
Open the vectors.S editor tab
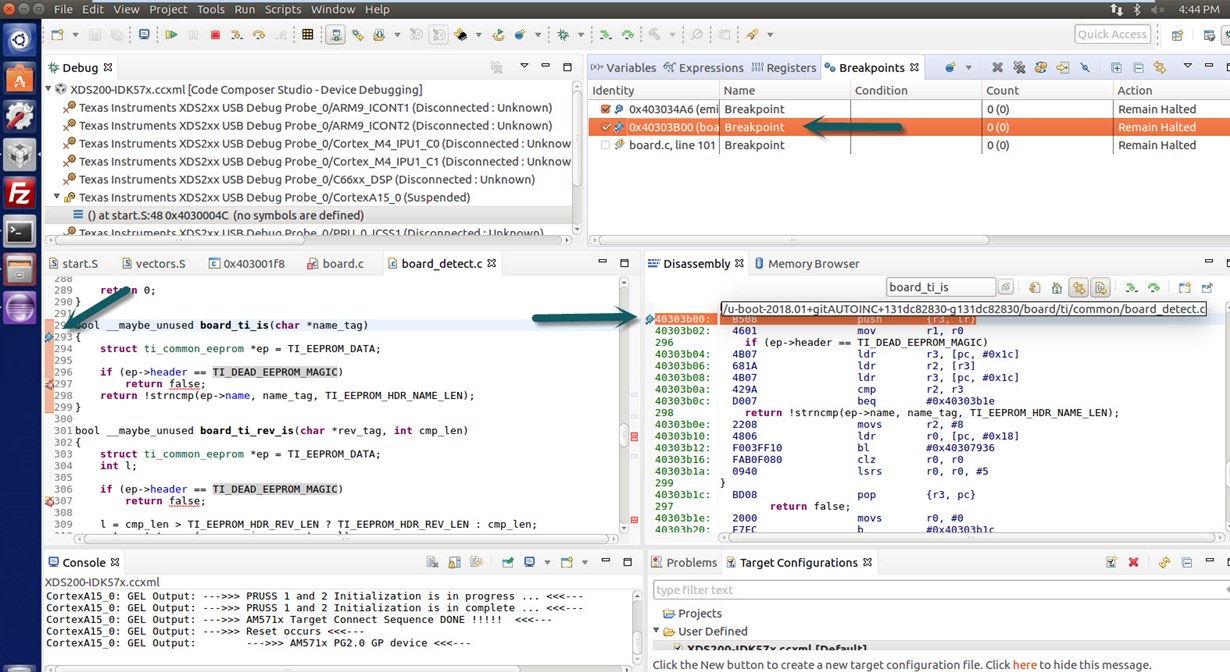tap(153, 264)
